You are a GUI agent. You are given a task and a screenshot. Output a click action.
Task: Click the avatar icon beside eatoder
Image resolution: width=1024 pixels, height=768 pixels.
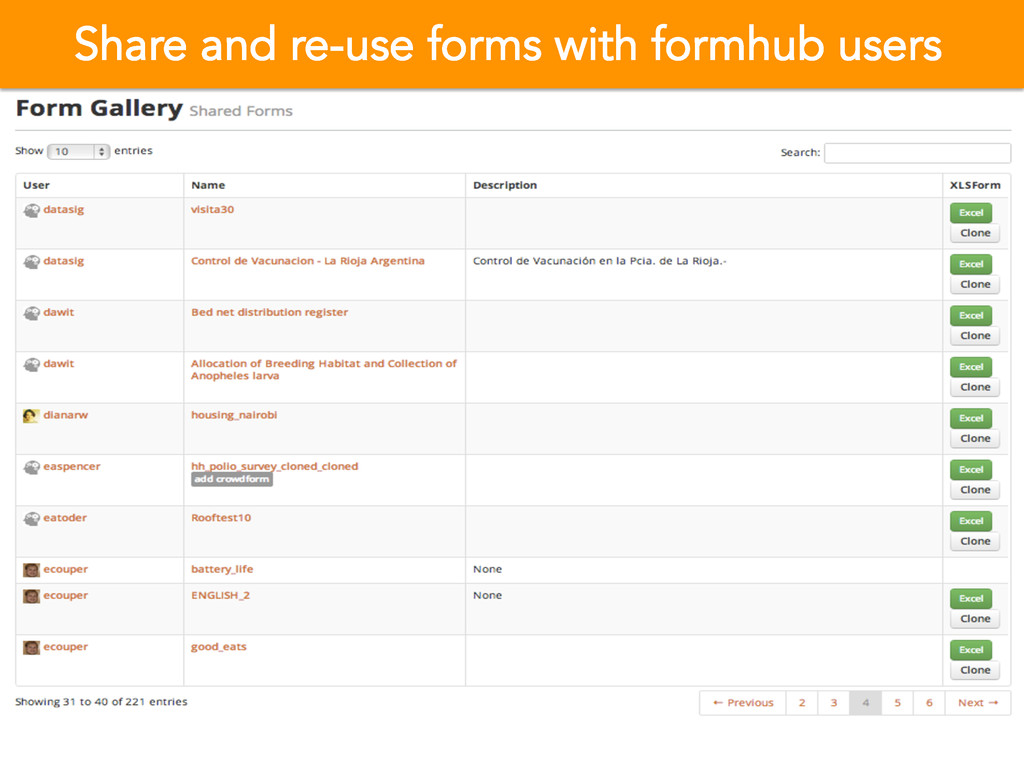[x=31, y=519]
